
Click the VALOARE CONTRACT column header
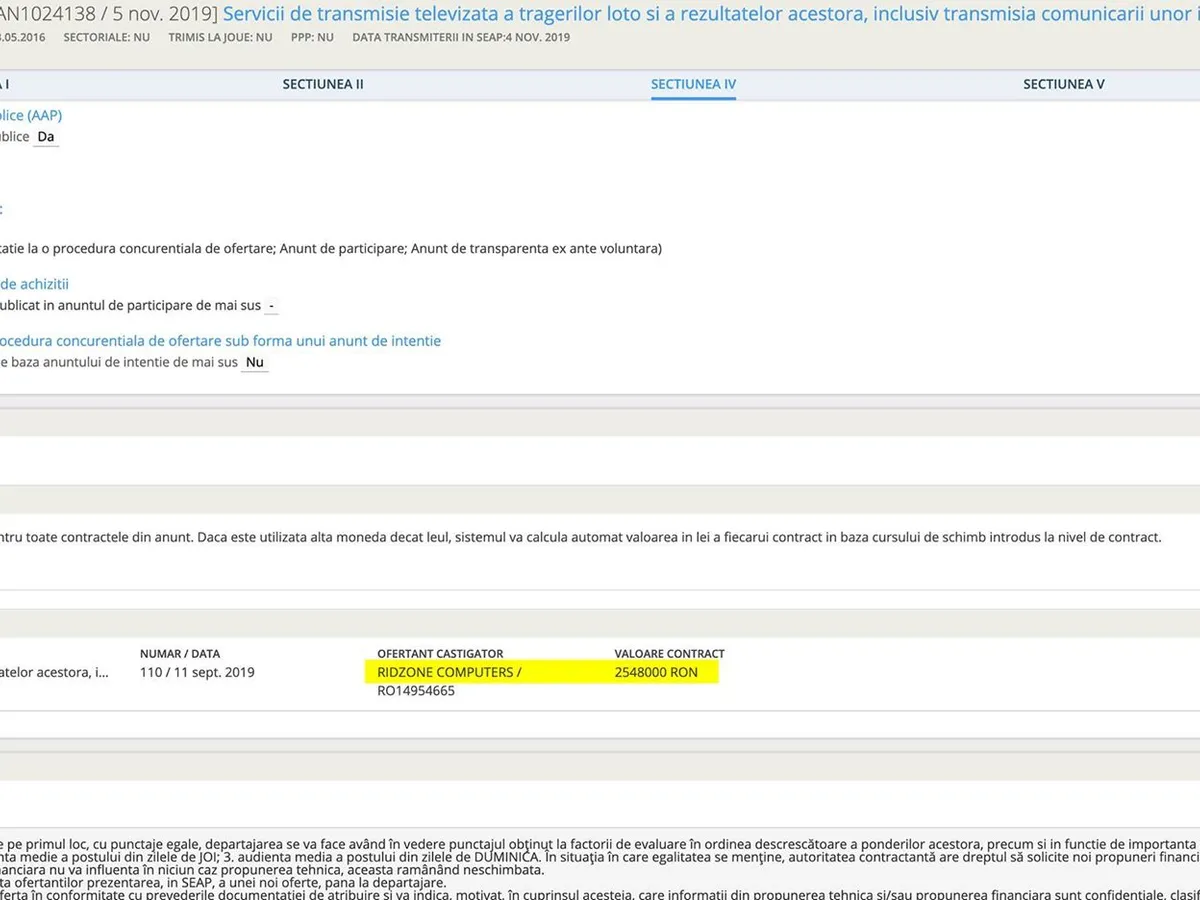(x=669, y=654)
